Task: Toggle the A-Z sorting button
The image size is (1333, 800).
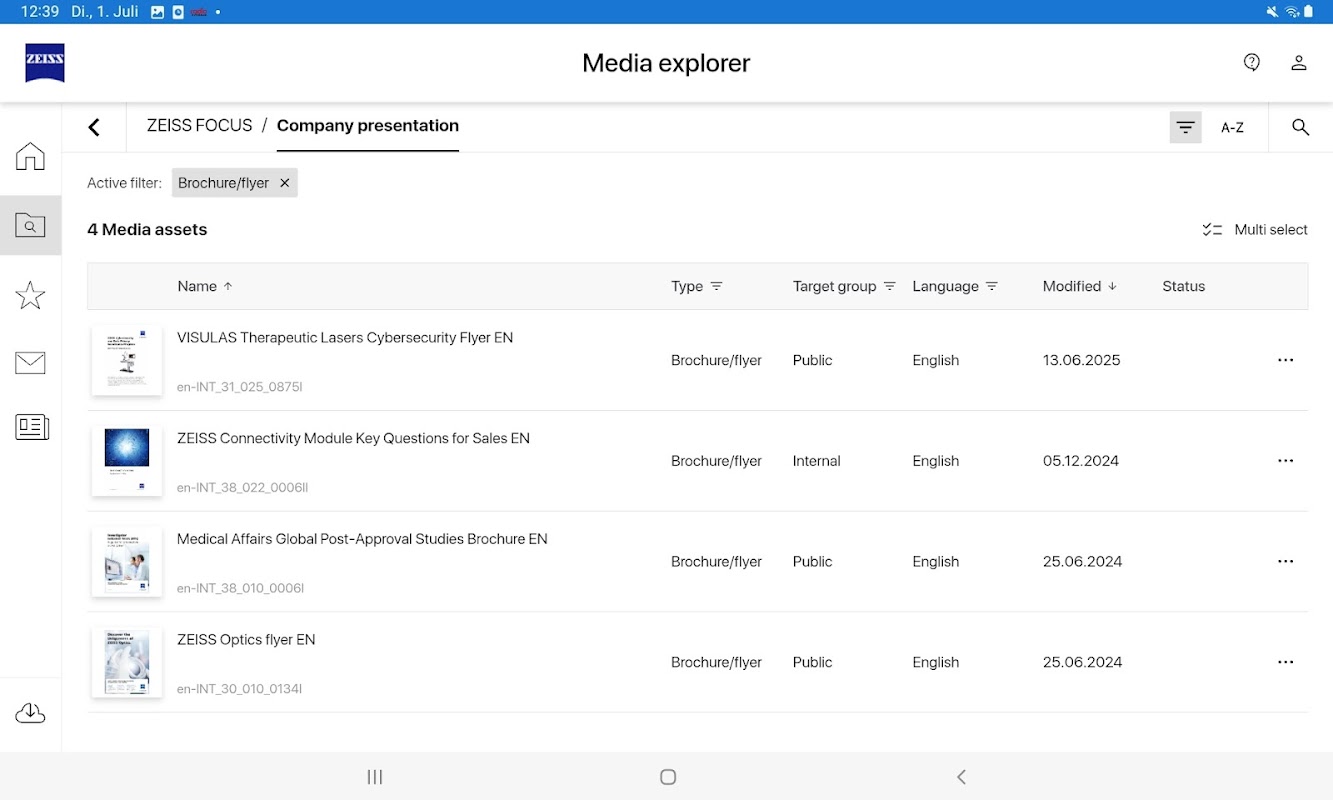Action: point(1232,127)
